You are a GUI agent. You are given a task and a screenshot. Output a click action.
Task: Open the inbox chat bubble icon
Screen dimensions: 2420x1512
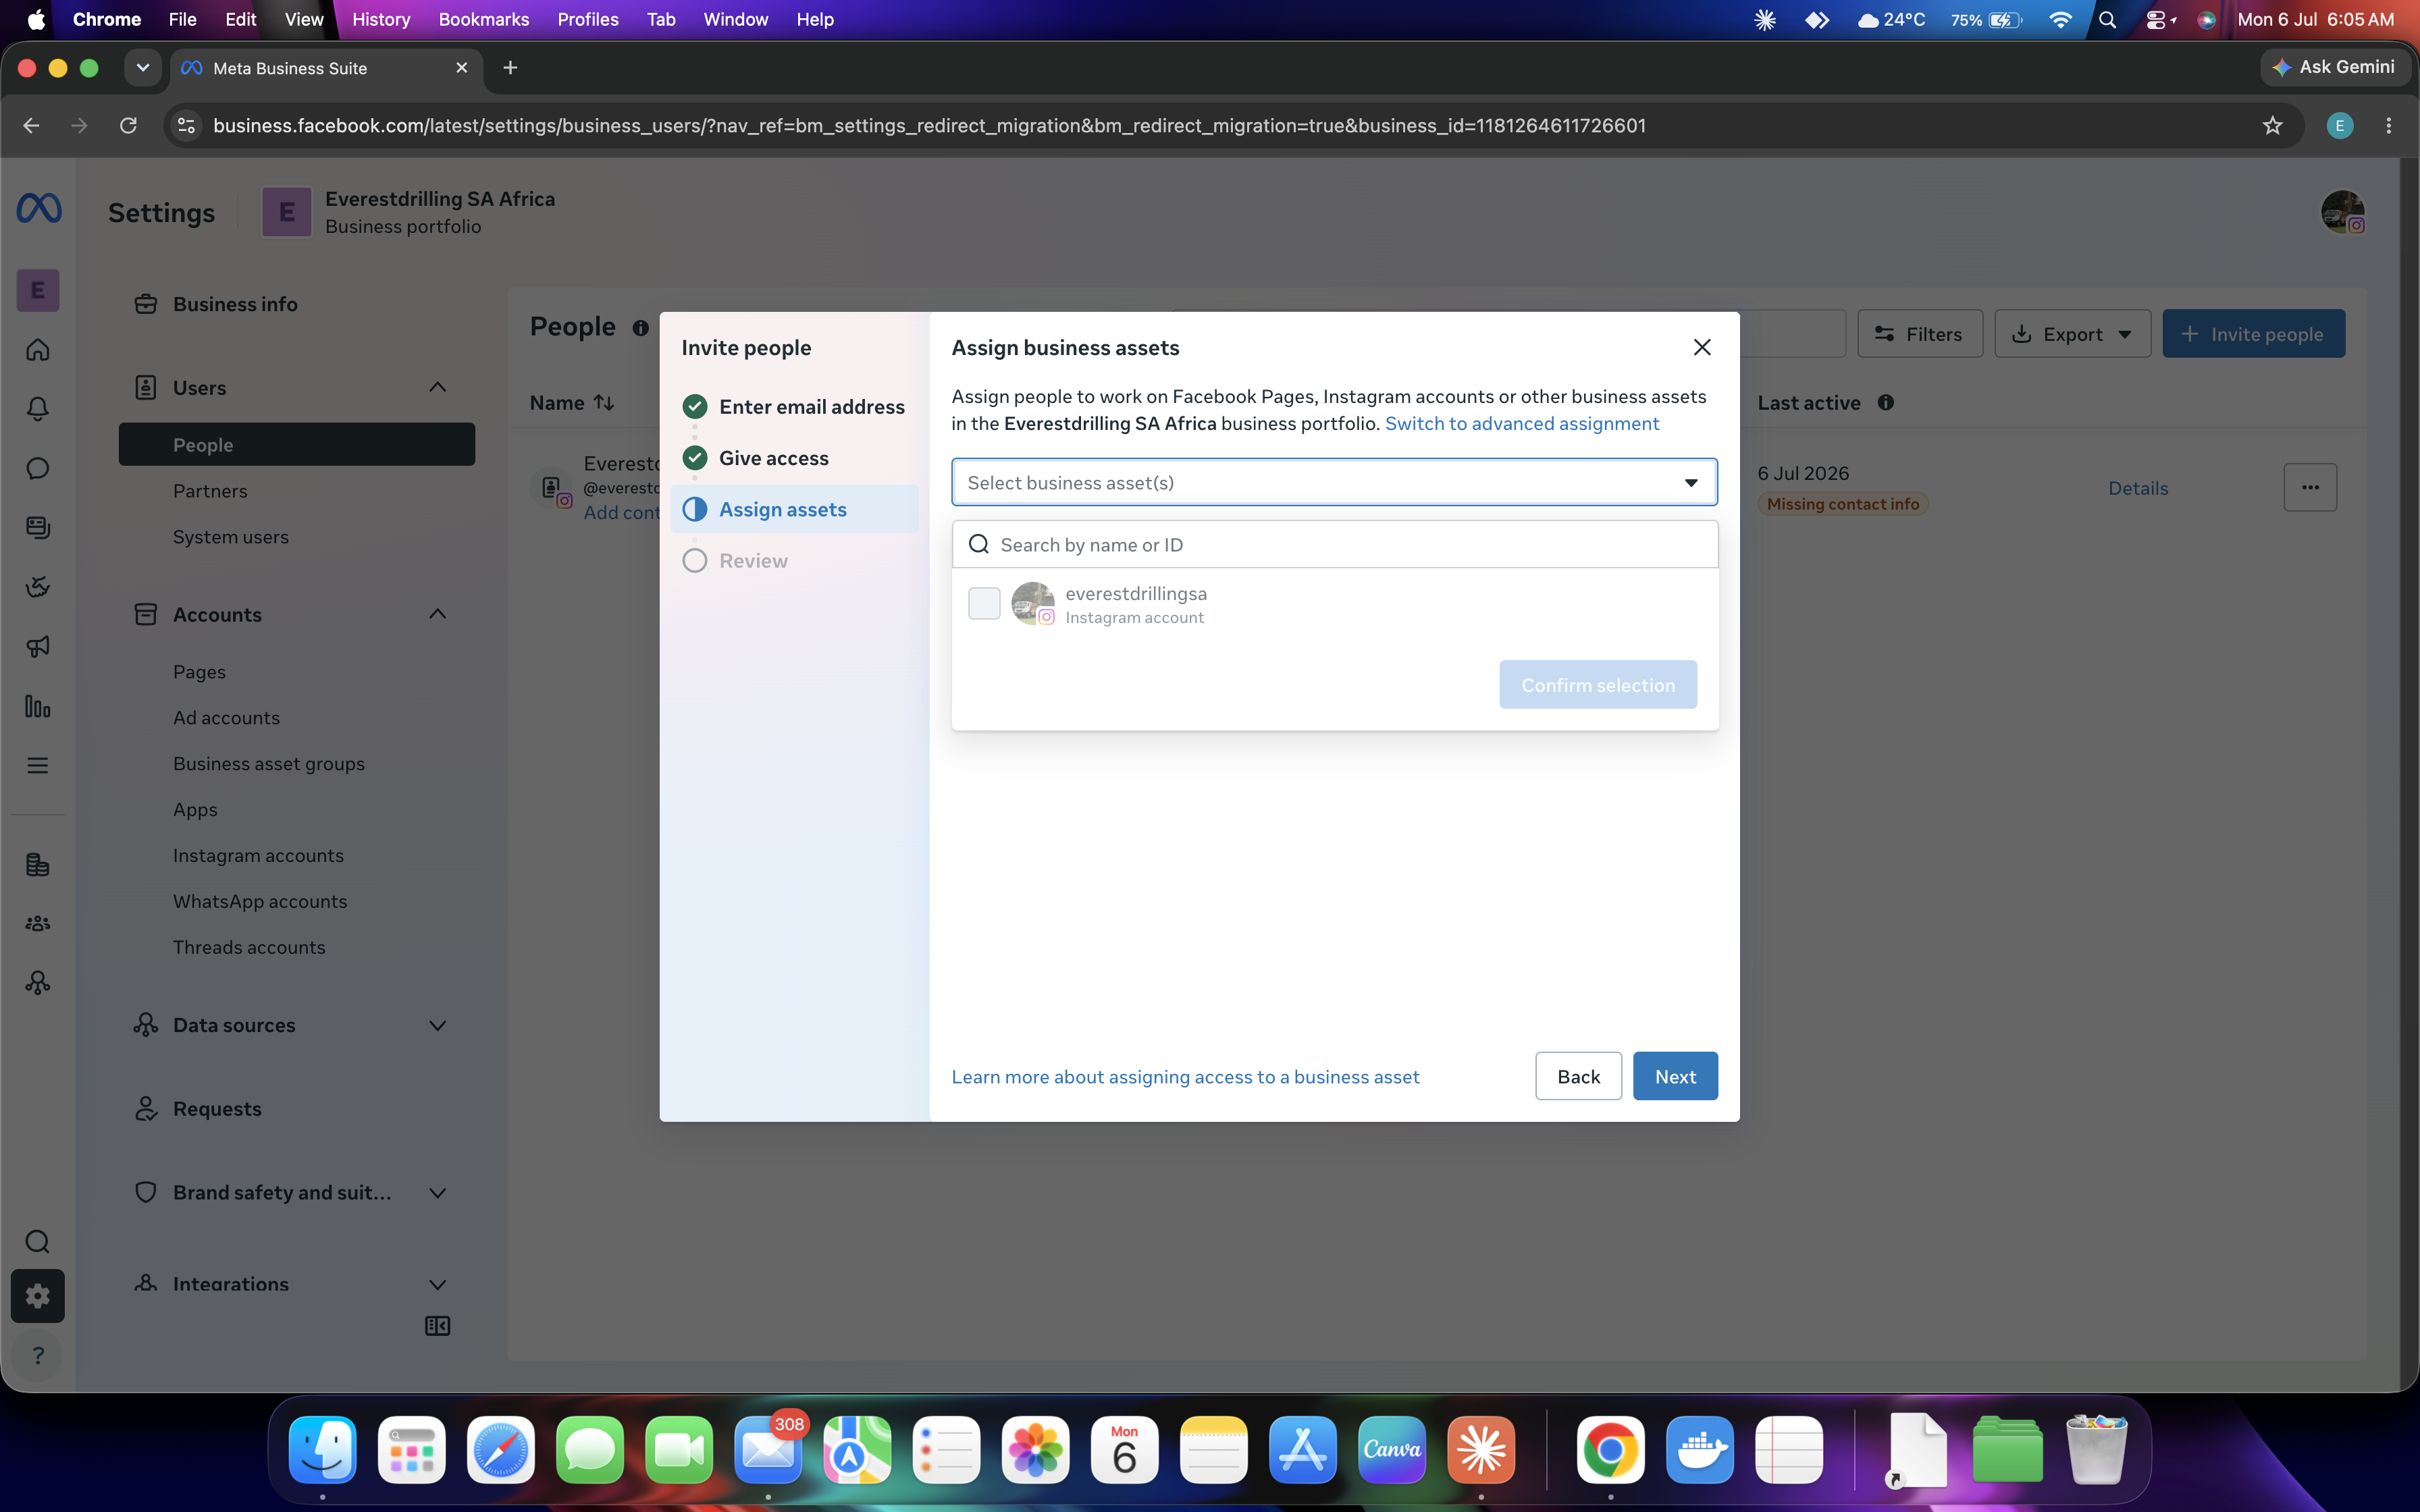(x=38, y=468)
